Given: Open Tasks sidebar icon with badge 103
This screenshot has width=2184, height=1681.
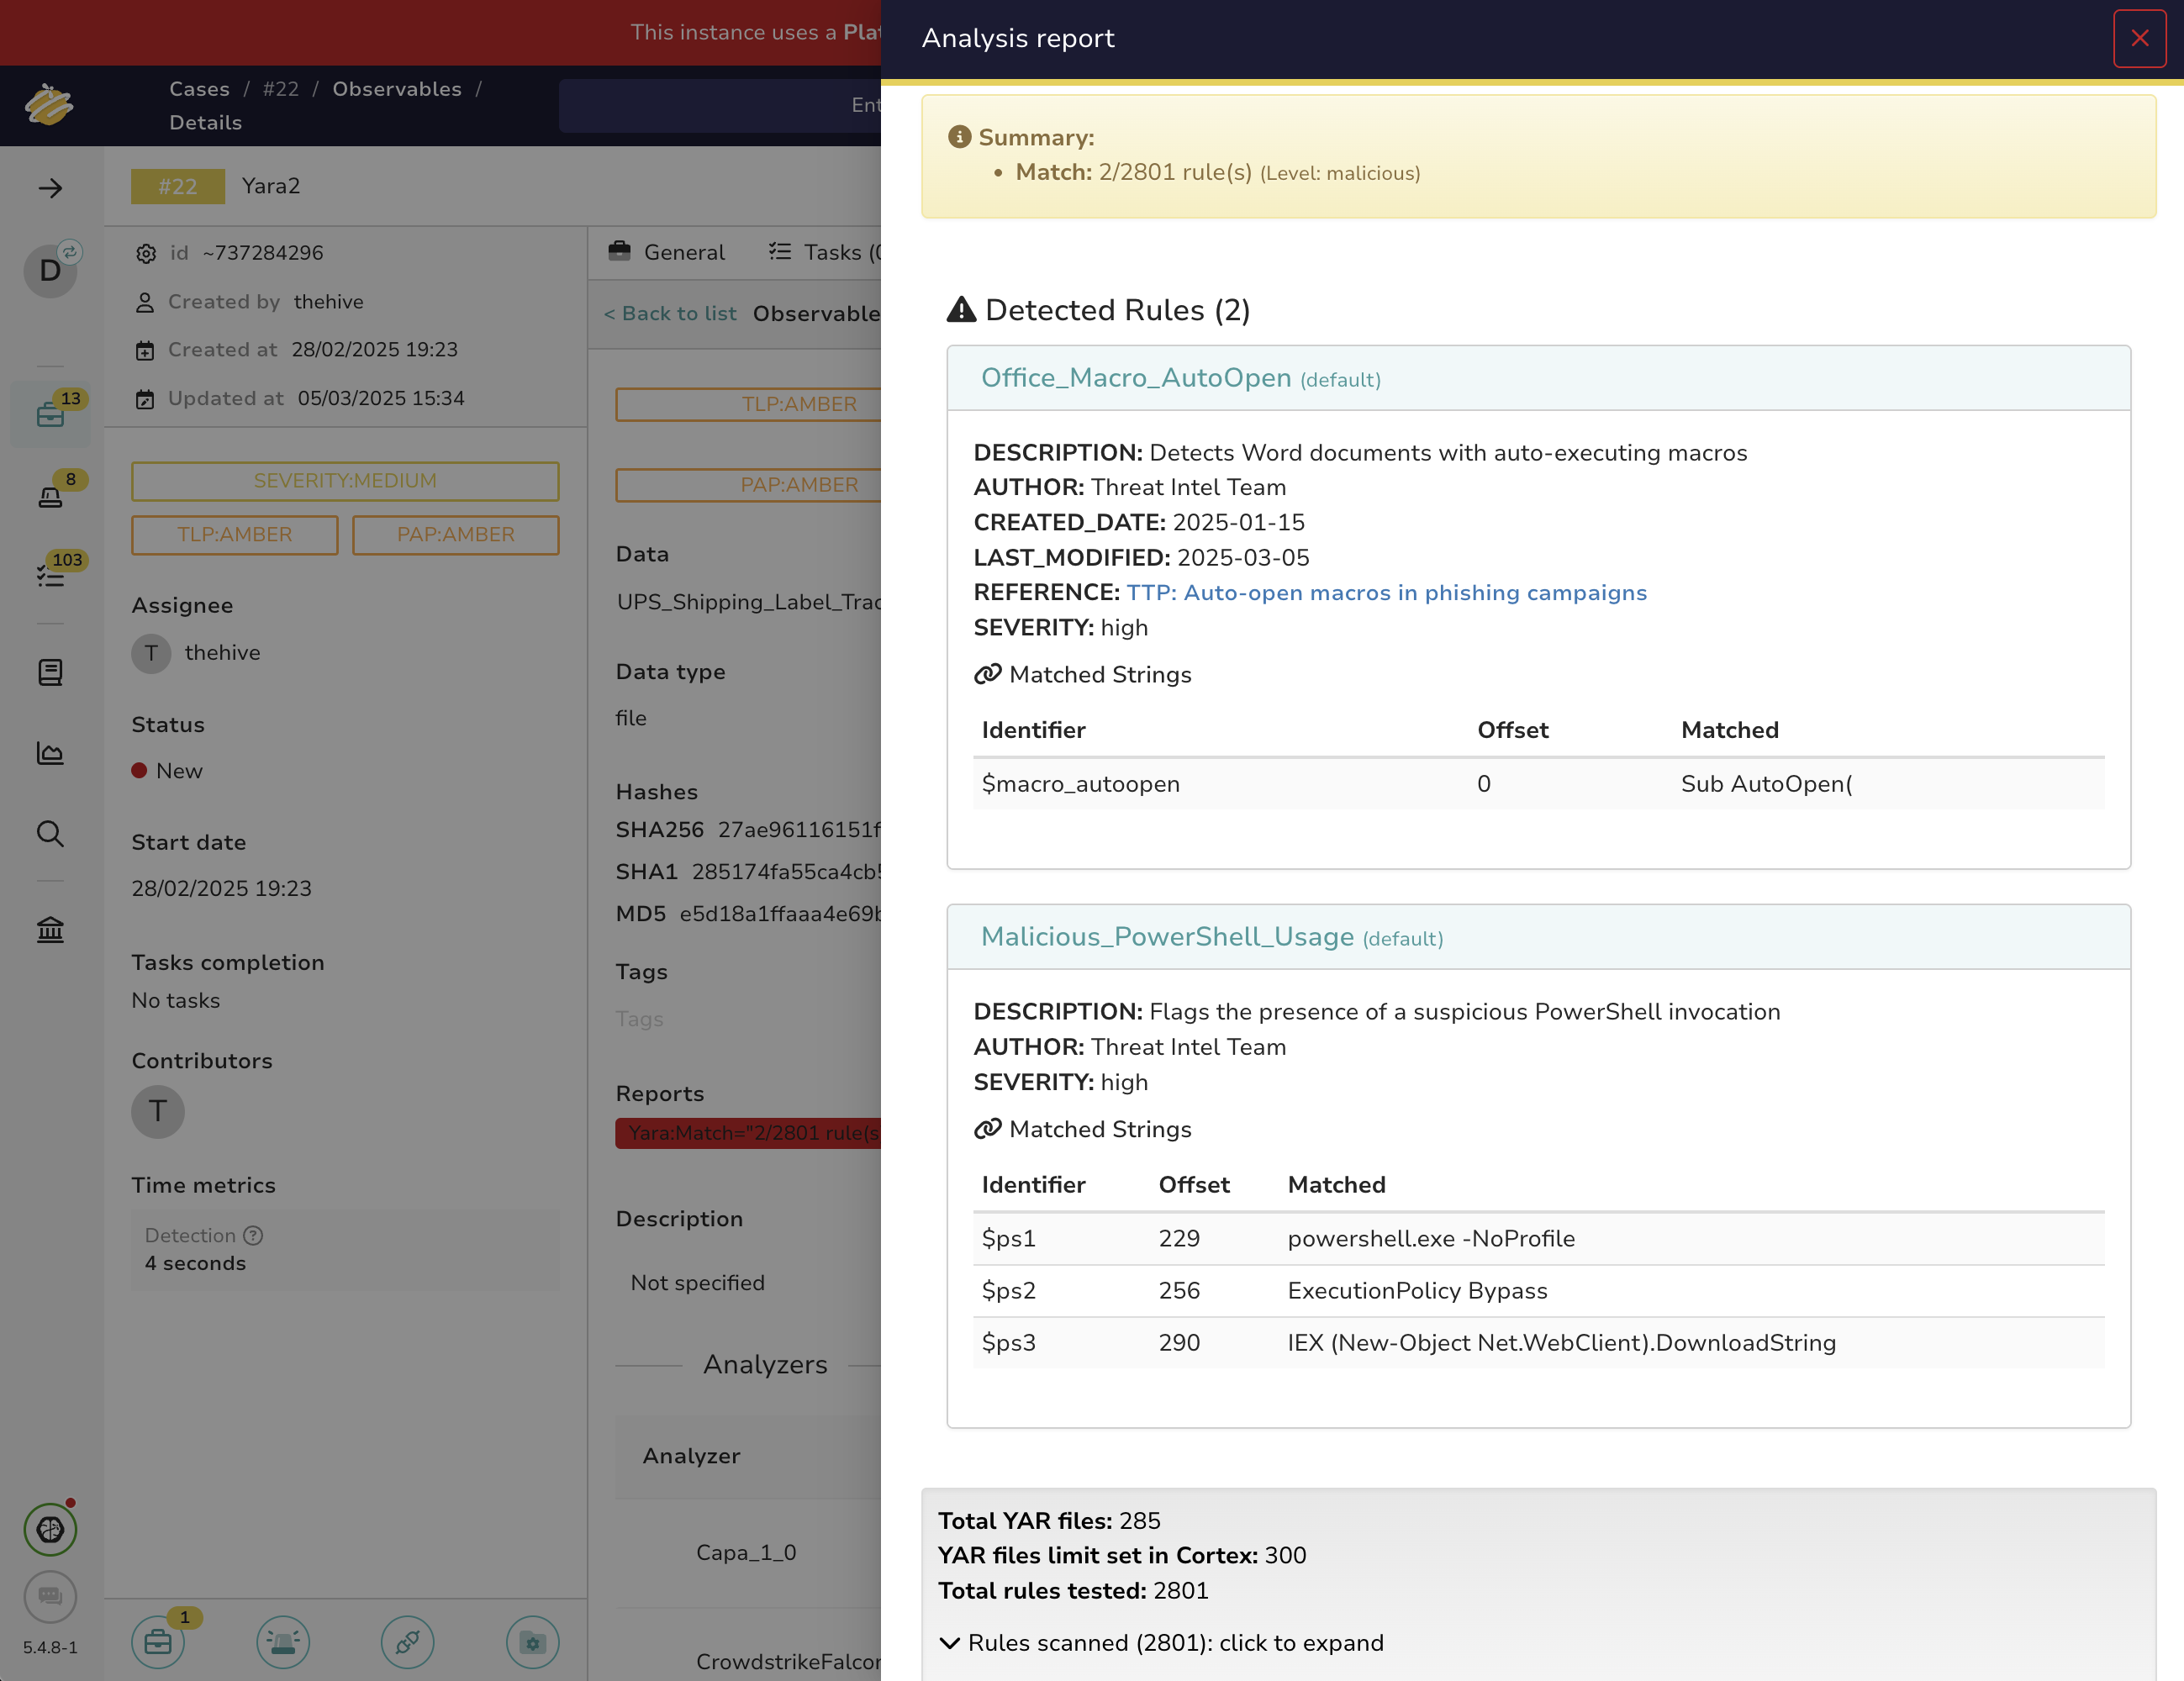Looking at the screenshot, I should click(51, 574).
